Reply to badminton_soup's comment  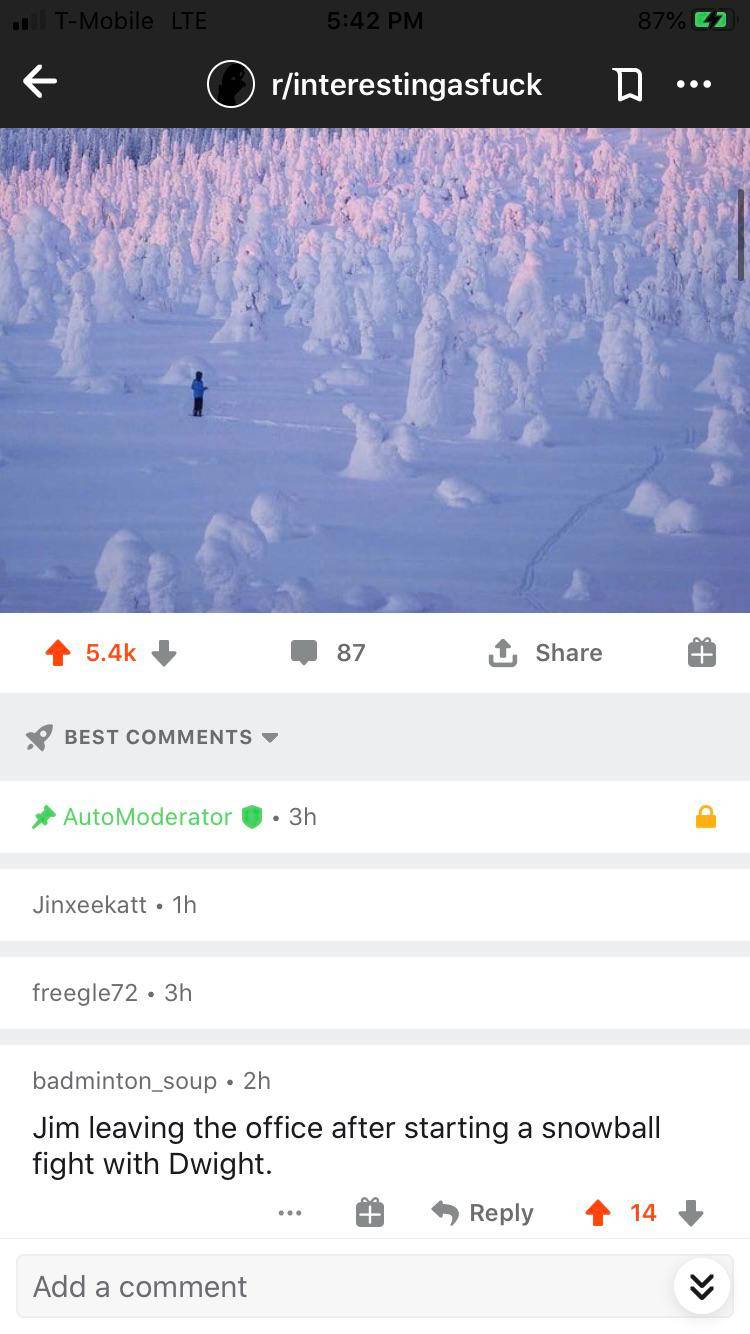click(x=483, y=1213)
